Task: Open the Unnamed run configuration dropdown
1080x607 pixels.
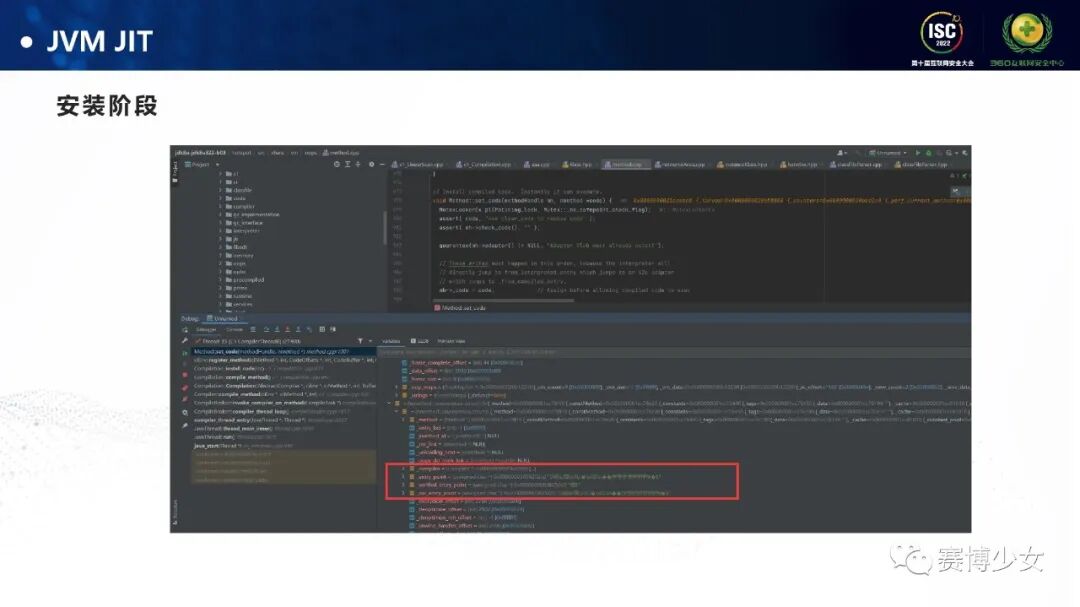Action: 888,153
